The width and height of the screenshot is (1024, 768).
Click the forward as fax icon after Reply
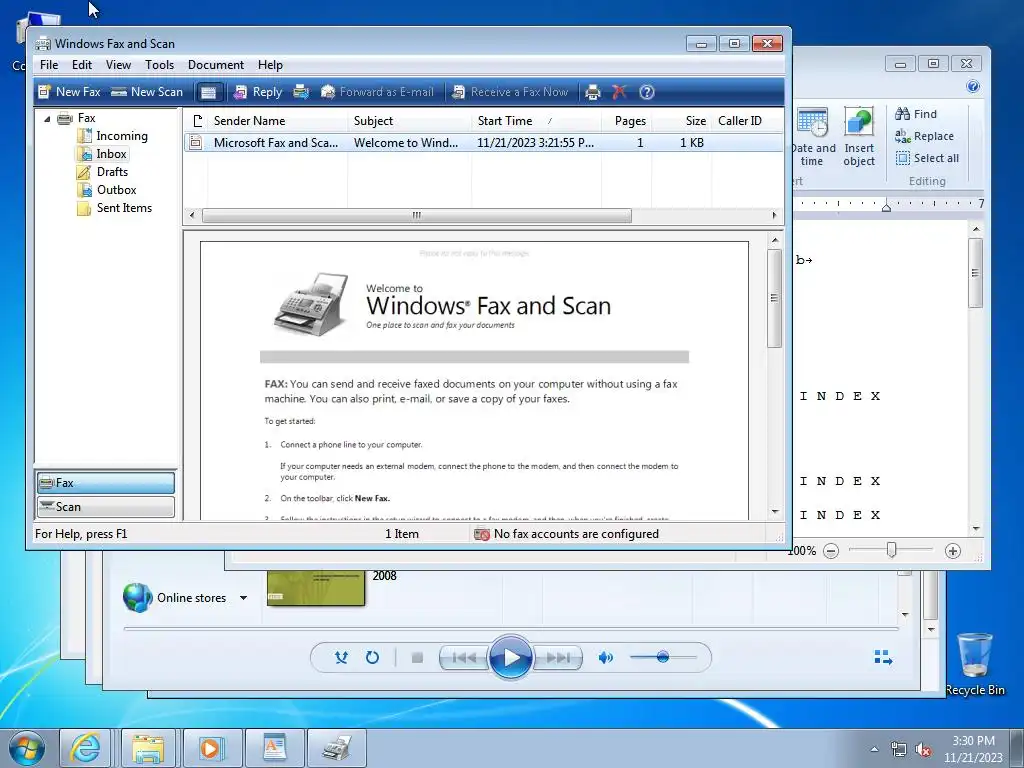click(301, 92)
